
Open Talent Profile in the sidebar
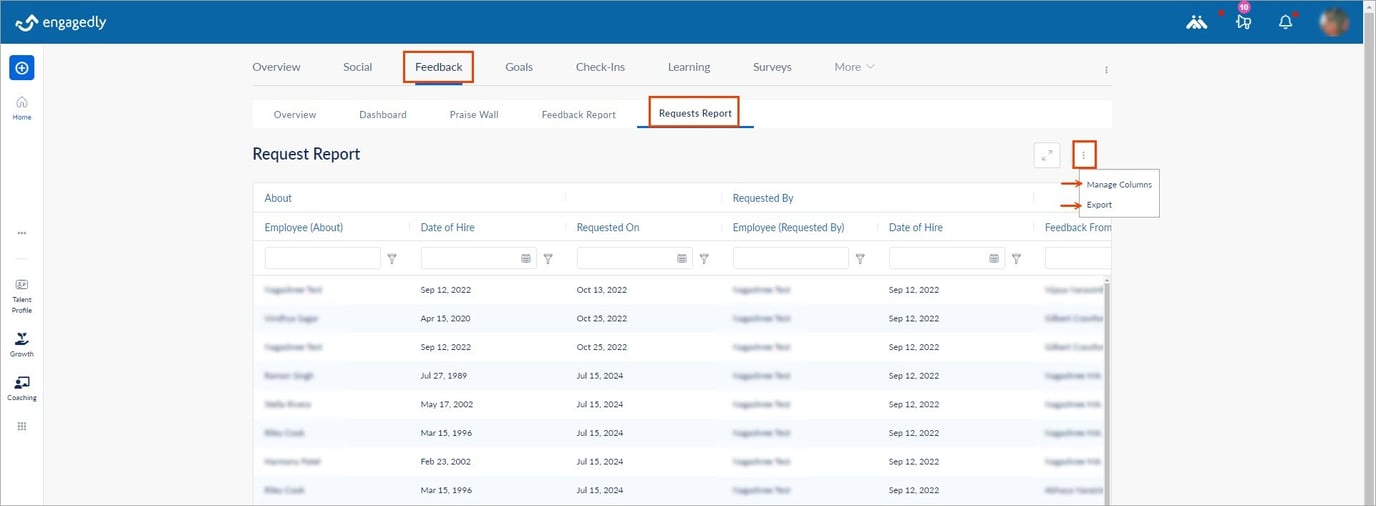(x=22, y=296)
